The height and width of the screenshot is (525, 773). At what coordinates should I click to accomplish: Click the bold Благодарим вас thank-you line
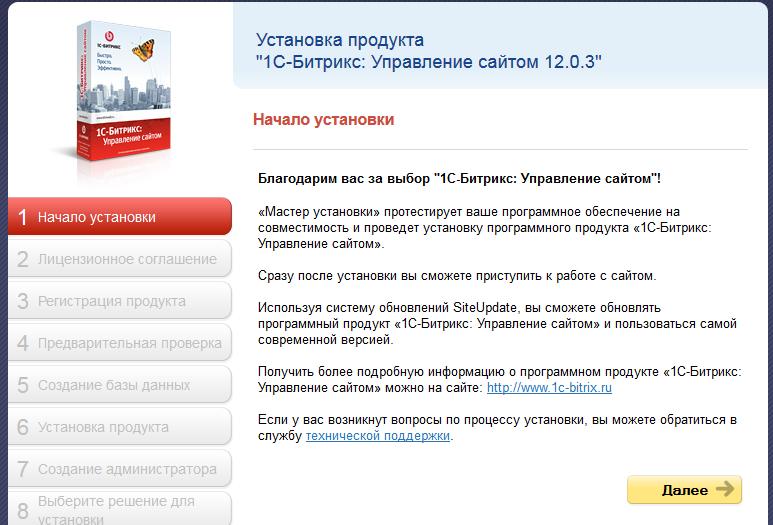(x=459, y=178)
